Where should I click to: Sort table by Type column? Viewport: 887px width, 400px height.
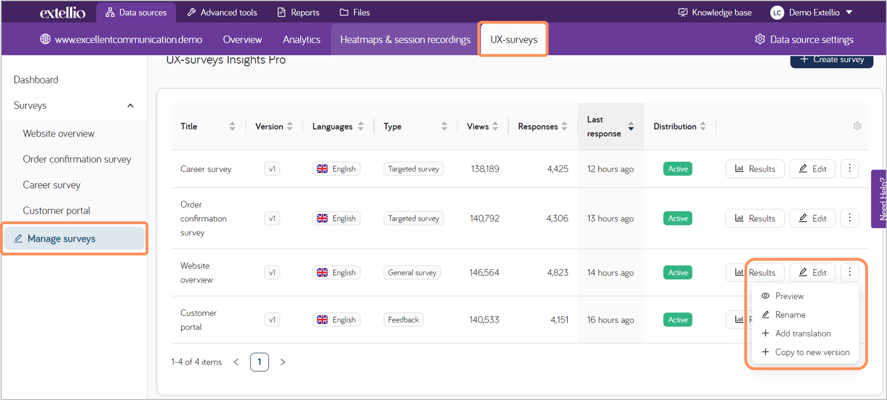444,127
